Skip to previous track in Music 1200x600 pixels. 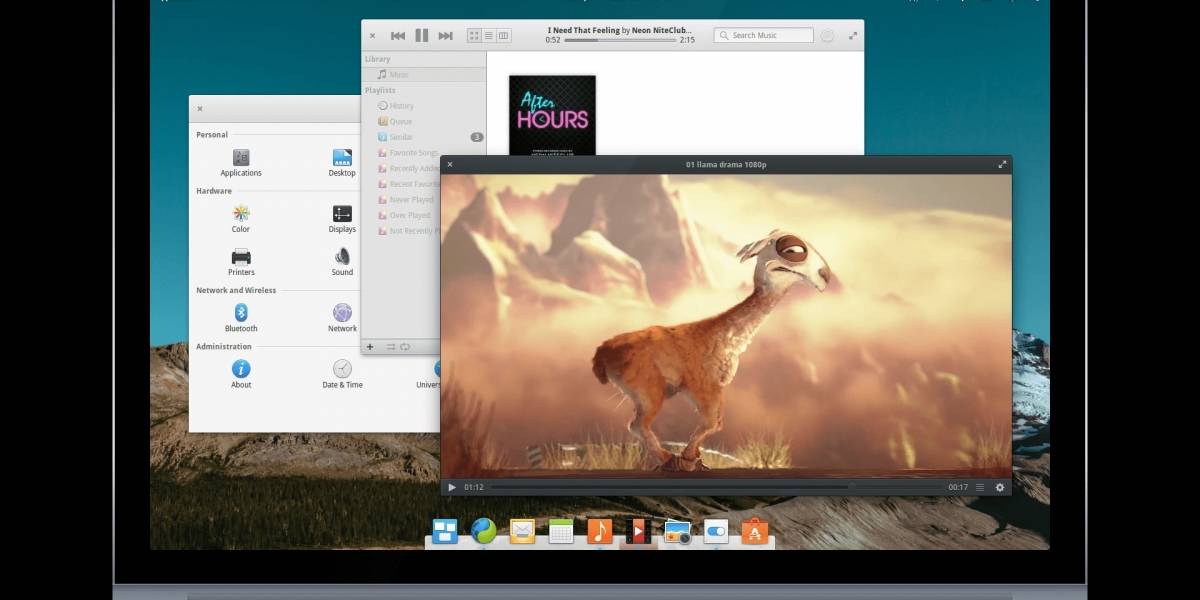[x=398, y=36]
